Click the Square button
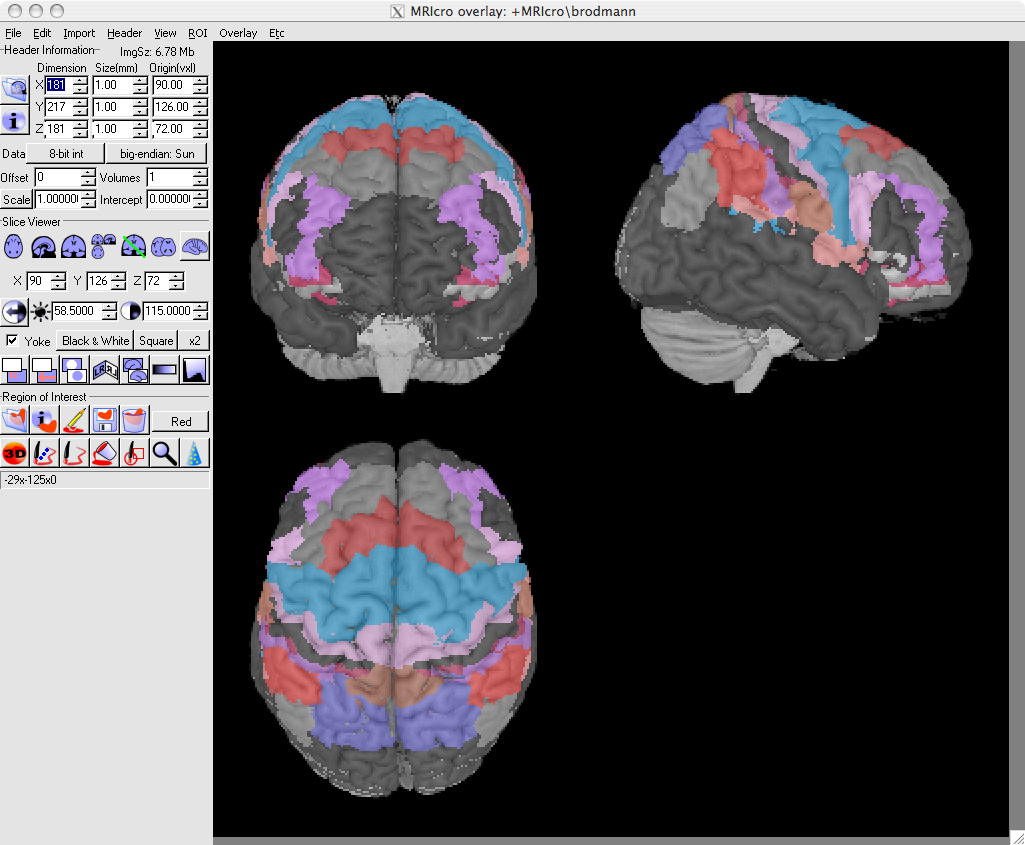The image size is (1025, 845). point(156,341)
